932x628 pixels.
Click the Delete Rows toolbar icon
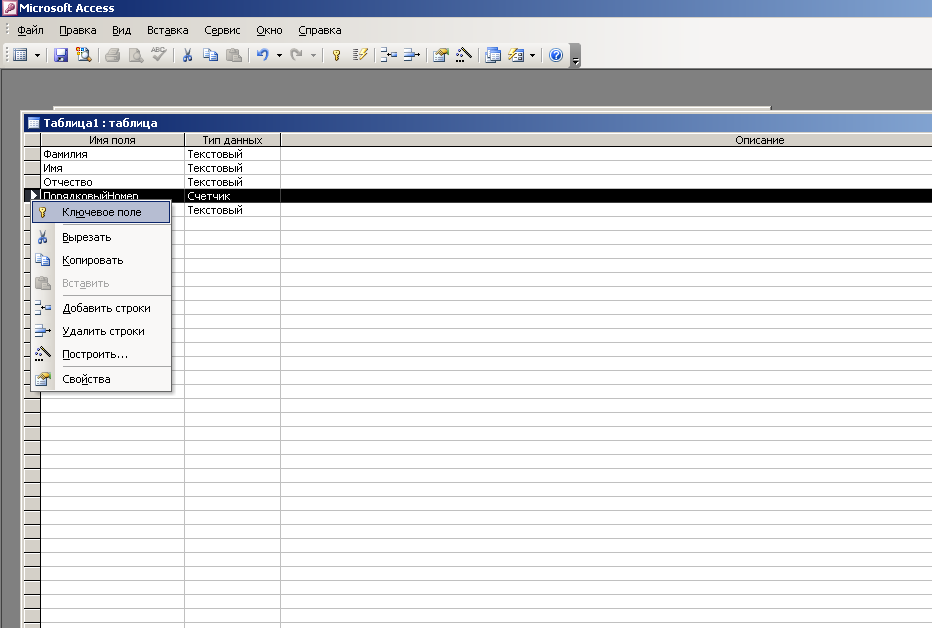pos(412,55)
